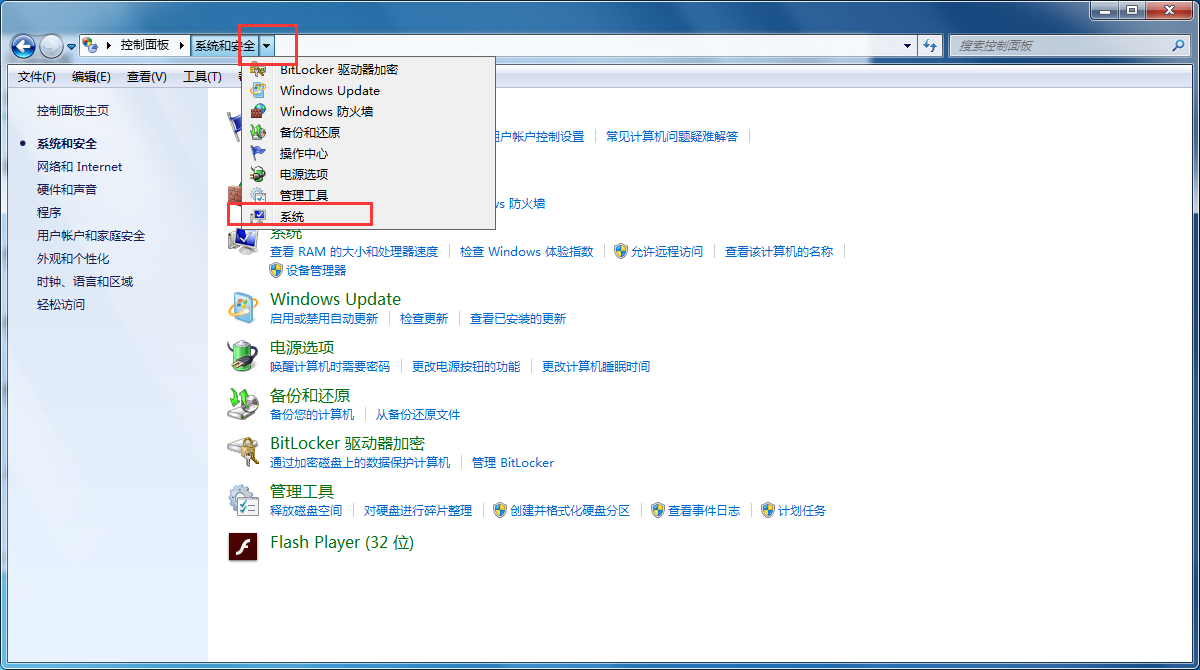This screenshot has height=670, width=1200.
Task: Open the 文件(F) menu
Action: [37, 77]
